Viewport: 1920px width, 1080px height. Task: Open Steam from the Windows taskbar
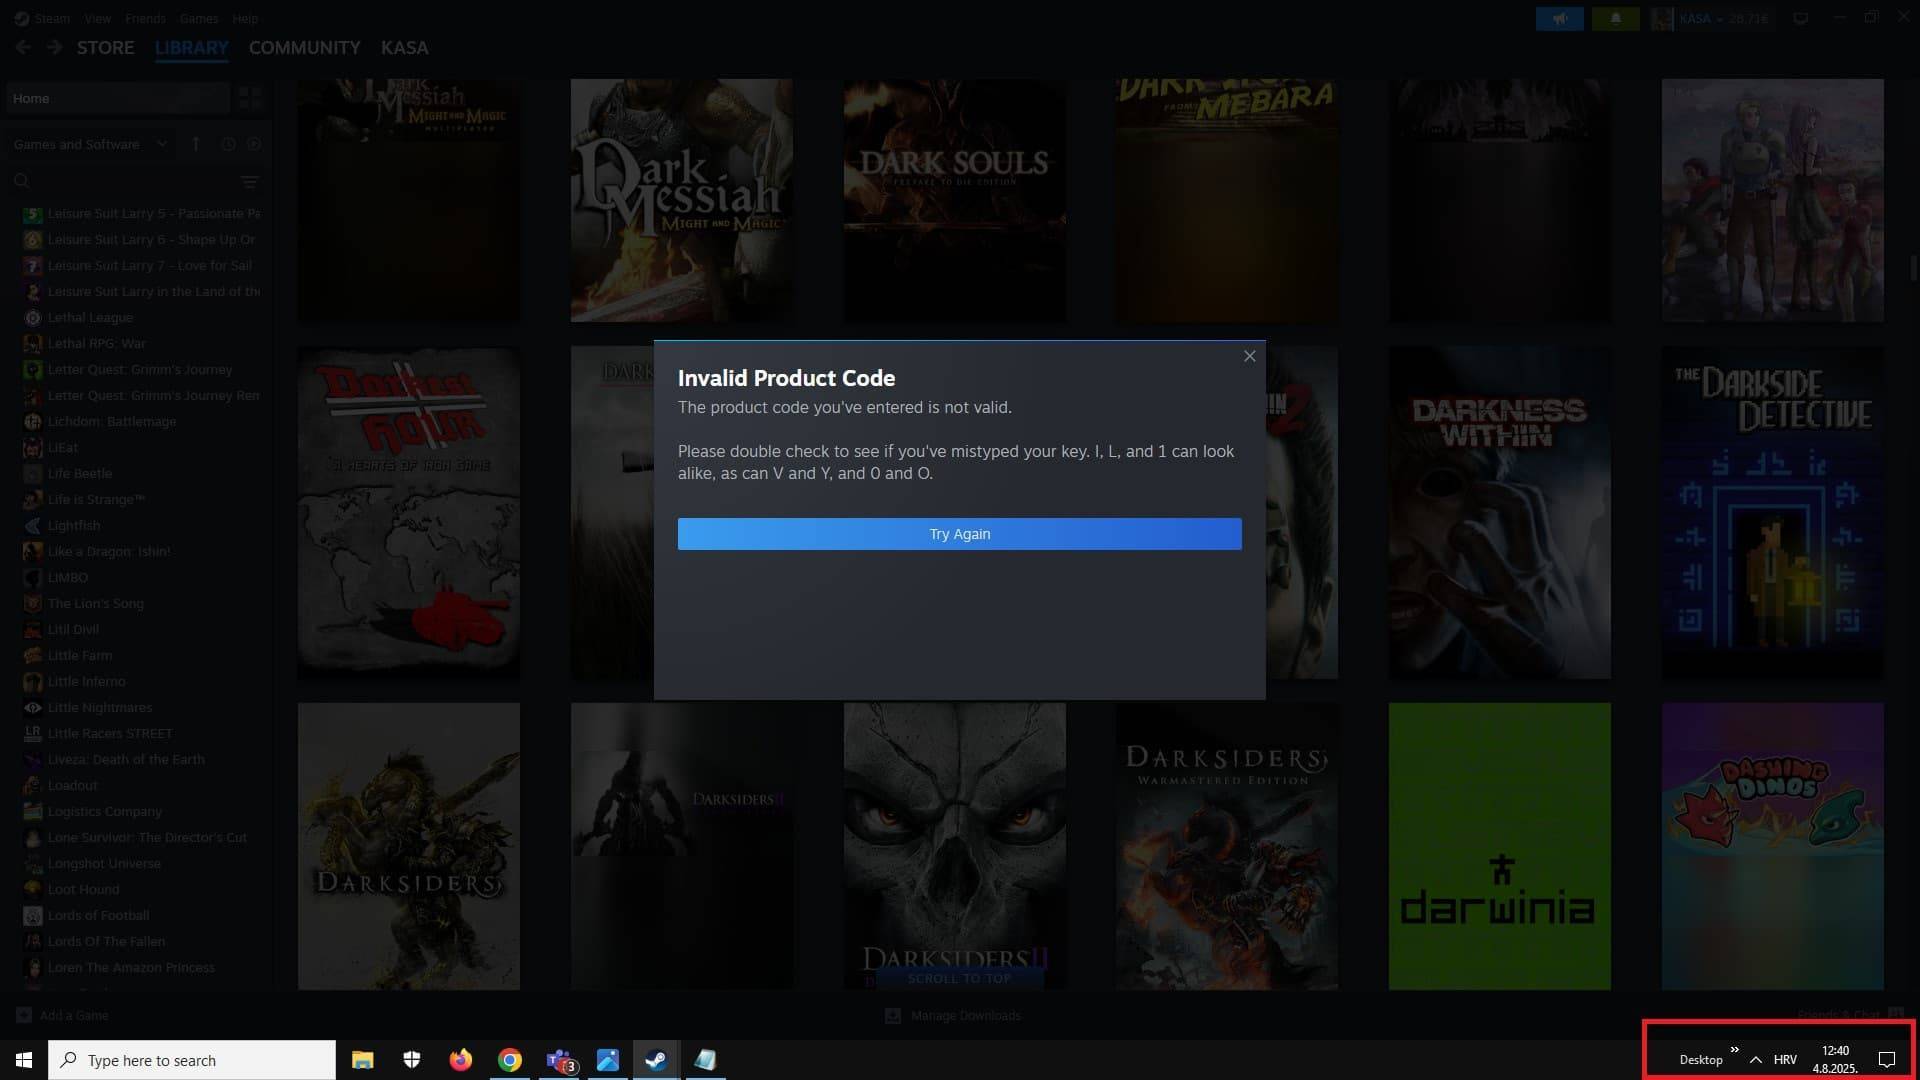pyautogui.click(x=656, y=1060)
